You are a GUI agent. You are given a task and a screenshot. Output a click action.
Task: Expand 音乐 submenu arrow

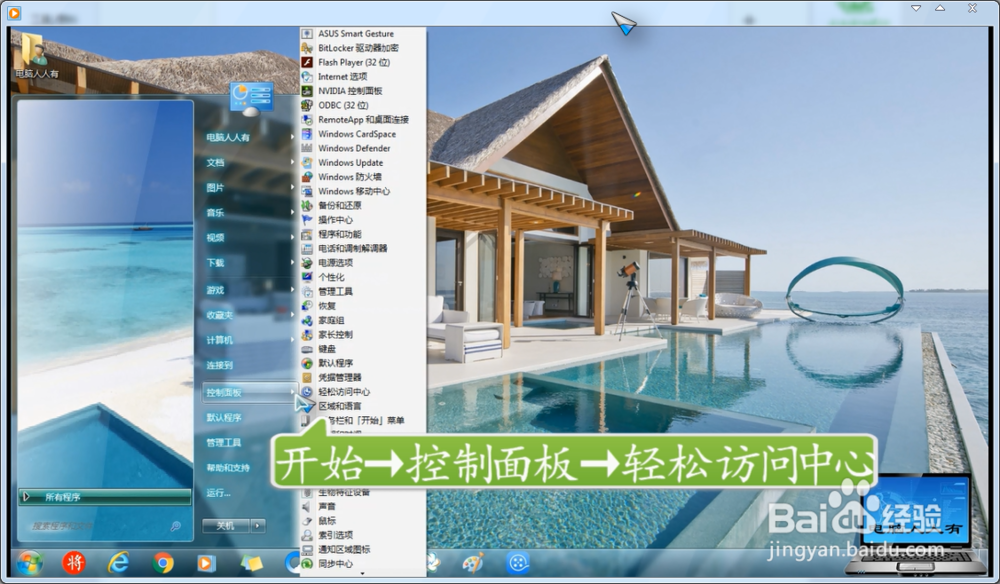(x=292, y=212)
